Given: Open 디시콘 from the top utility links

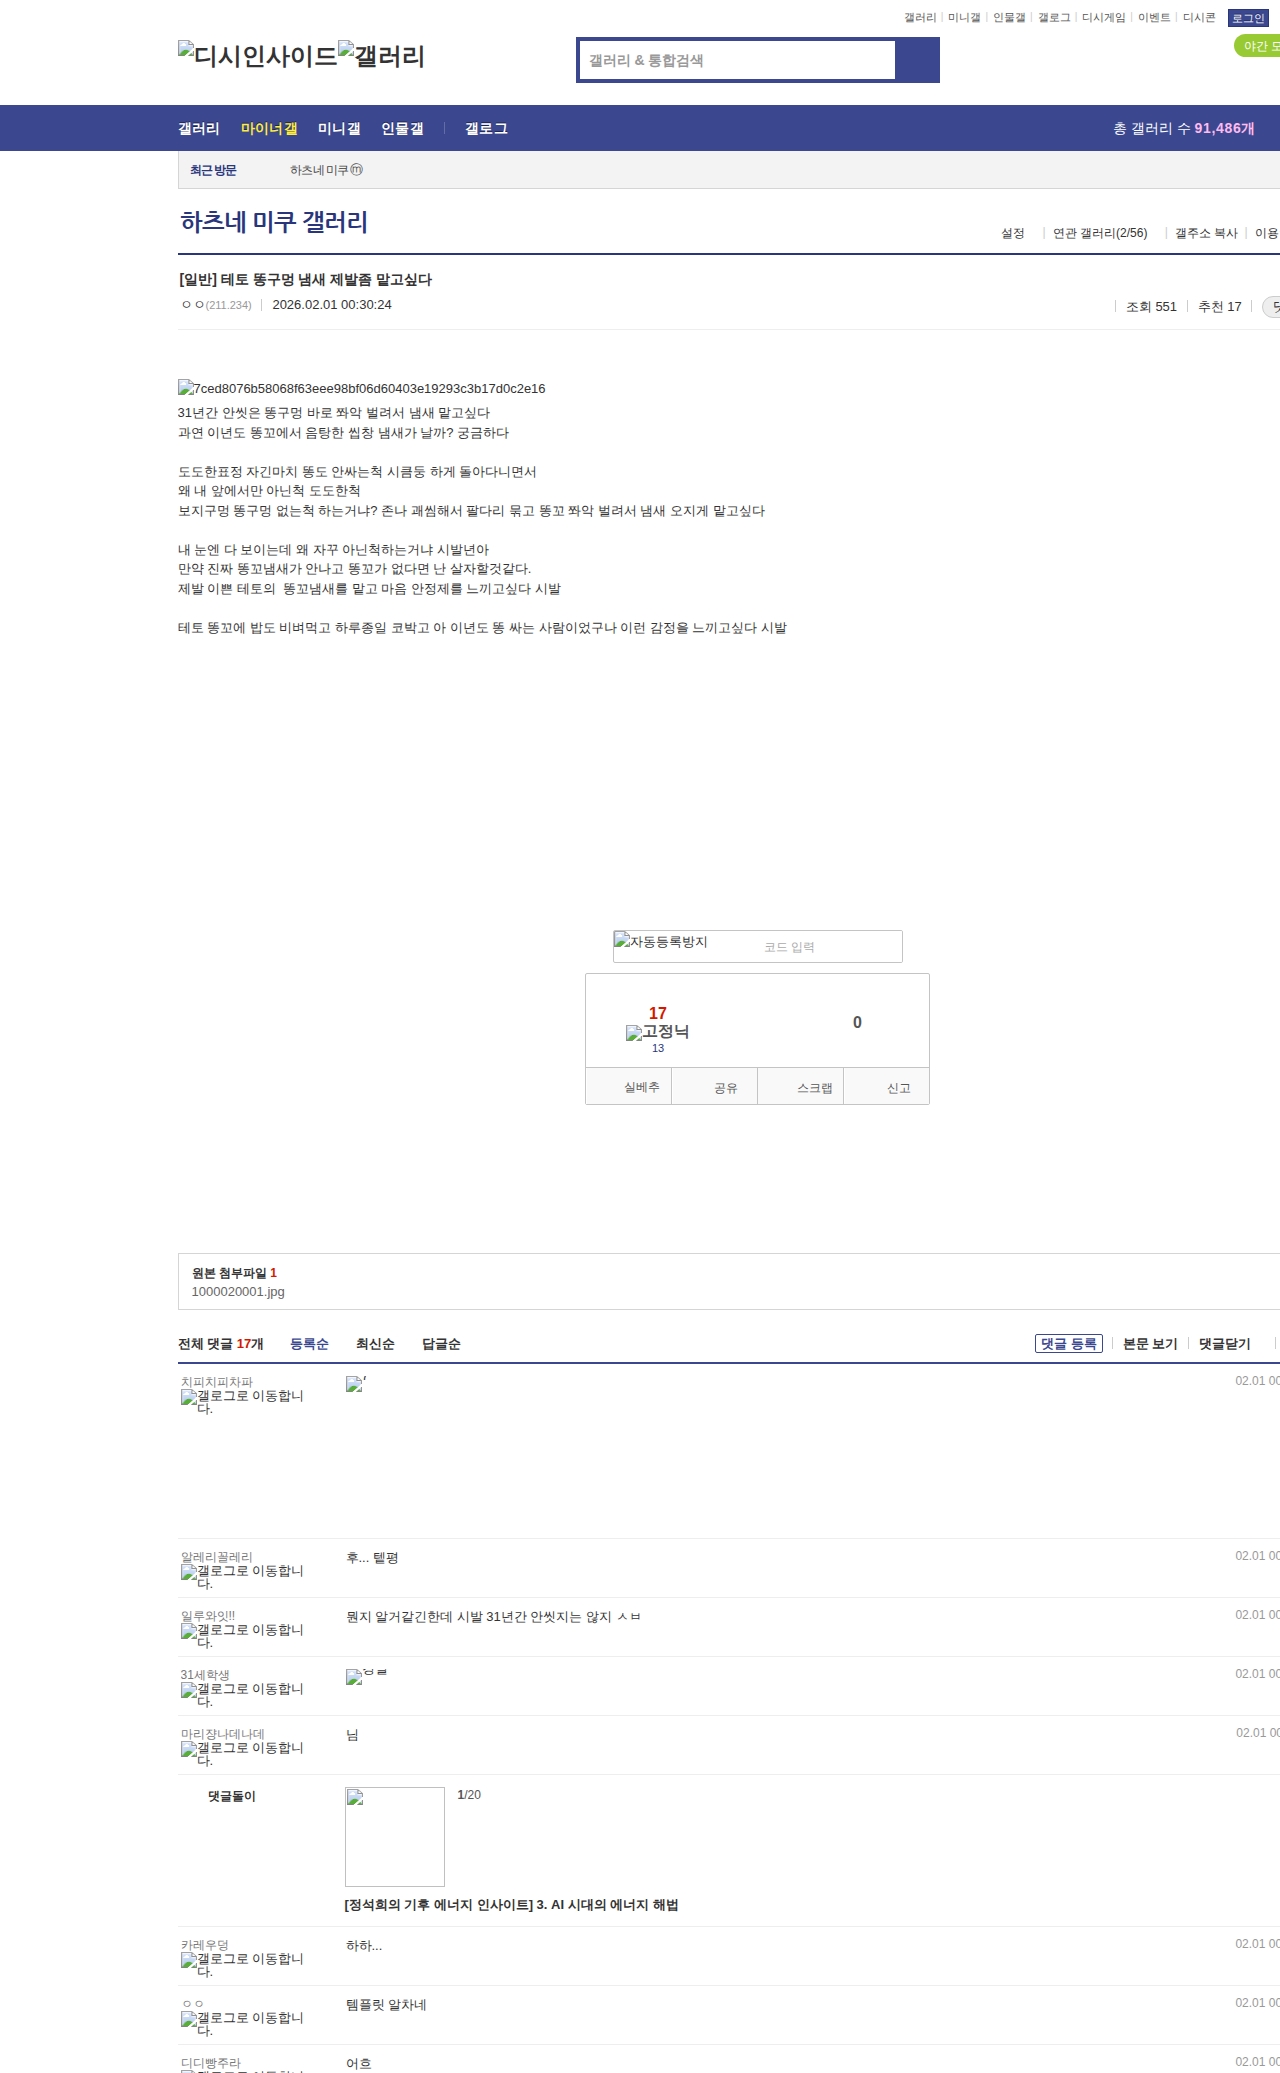Looking at the screenshot, I should 1199,18.
